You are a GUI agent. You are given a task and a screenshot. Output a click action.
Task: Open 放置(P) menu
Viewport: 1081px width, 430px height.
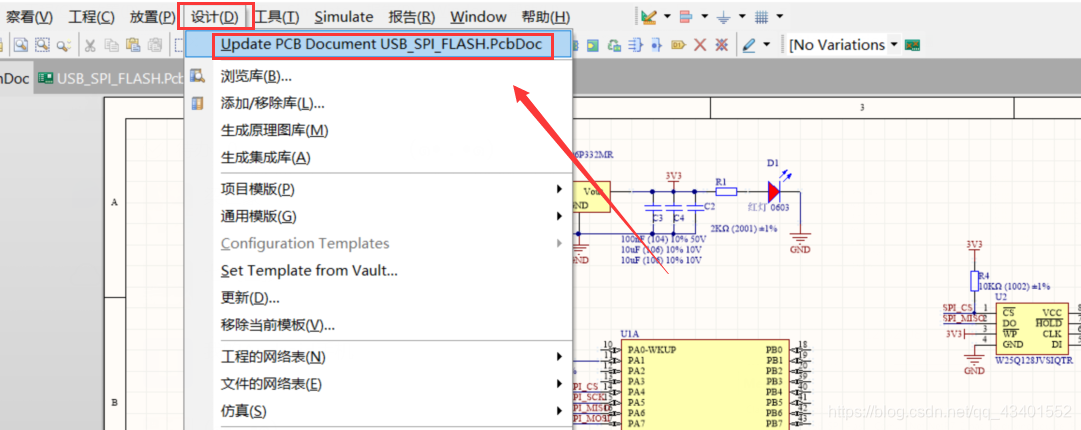[x=152, y=17]
